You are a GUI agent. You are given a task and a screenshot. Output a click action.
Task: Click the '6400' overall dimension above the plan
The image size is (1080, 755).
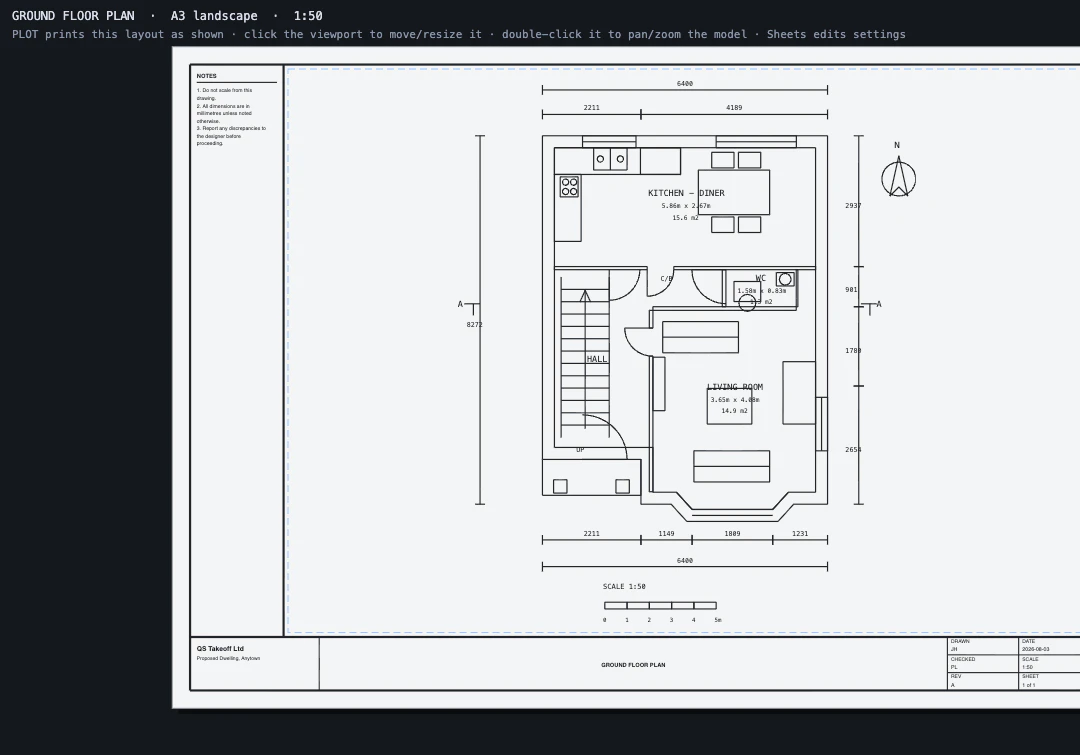(685, 83)
